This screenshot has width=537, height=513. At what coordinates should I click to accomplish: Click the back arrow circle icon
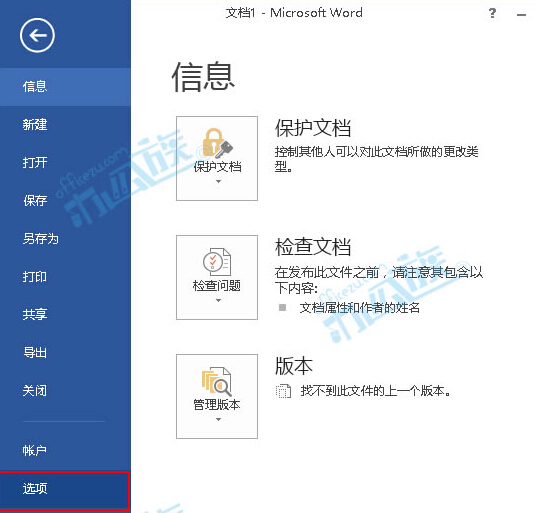[x=37, y=35]
